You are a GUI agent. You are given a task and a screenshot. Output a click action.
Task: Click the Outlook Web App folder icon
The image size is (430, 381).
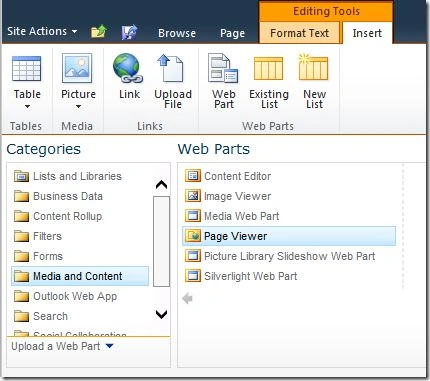point(21,296)
